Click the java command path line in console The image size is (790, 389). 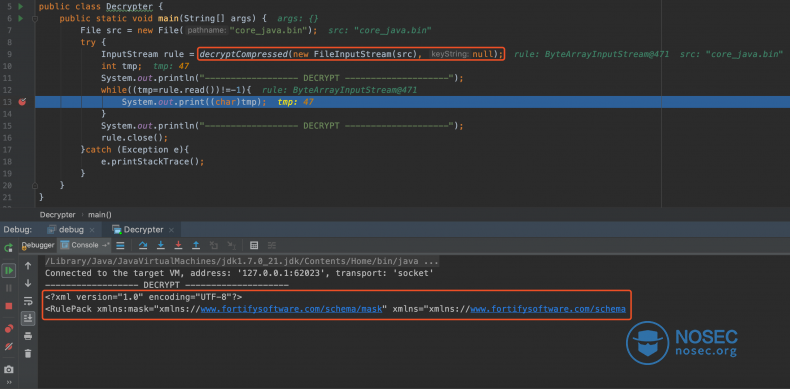(x=242, y=262)
